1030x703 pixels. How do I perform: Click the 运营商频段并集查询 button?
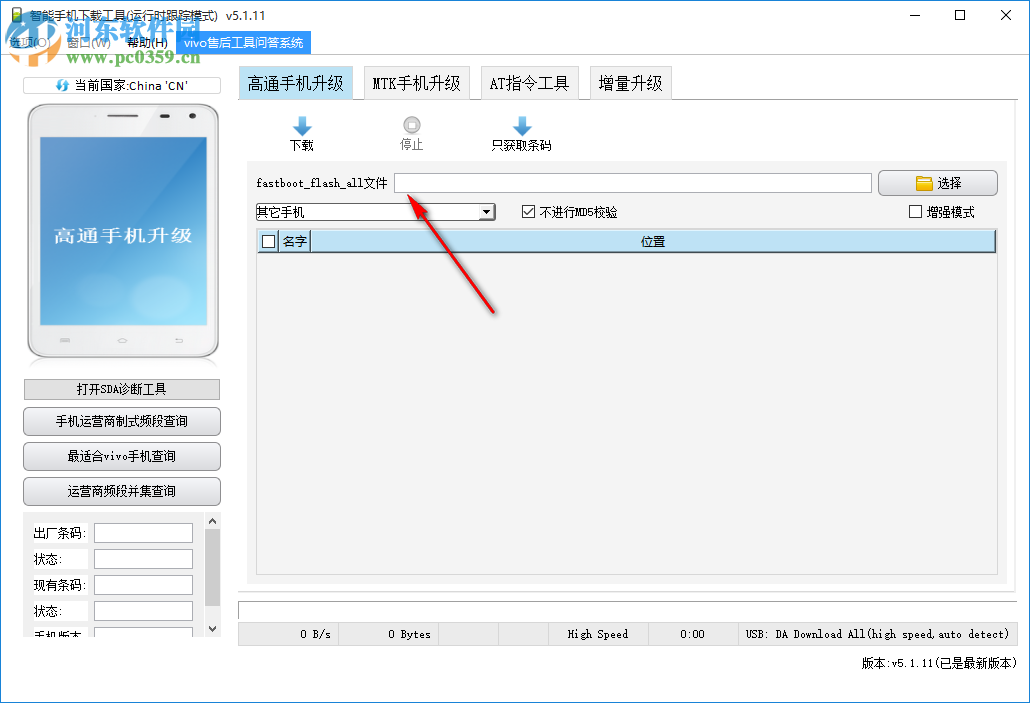click(x=121, y=491)
